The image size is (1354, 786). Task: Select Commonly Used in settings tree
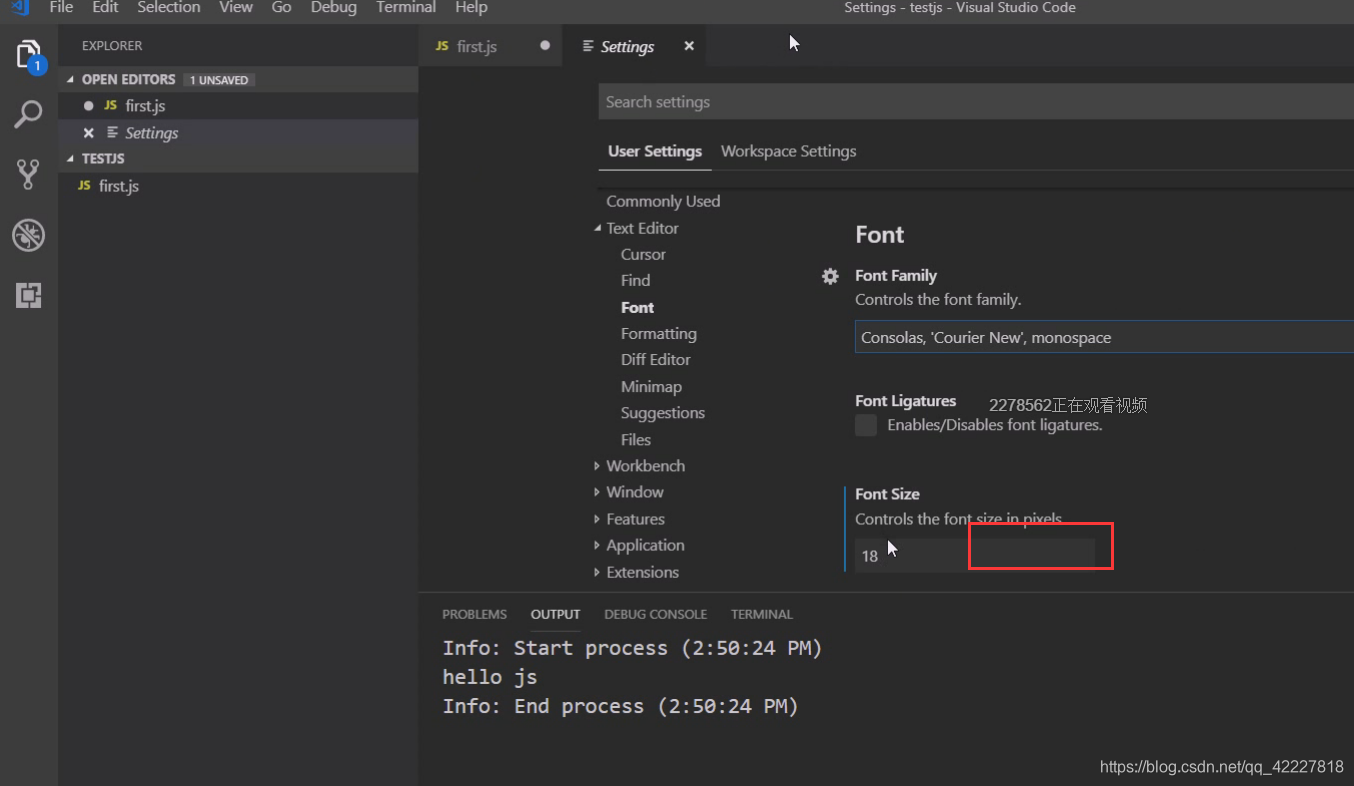(663, 201)
